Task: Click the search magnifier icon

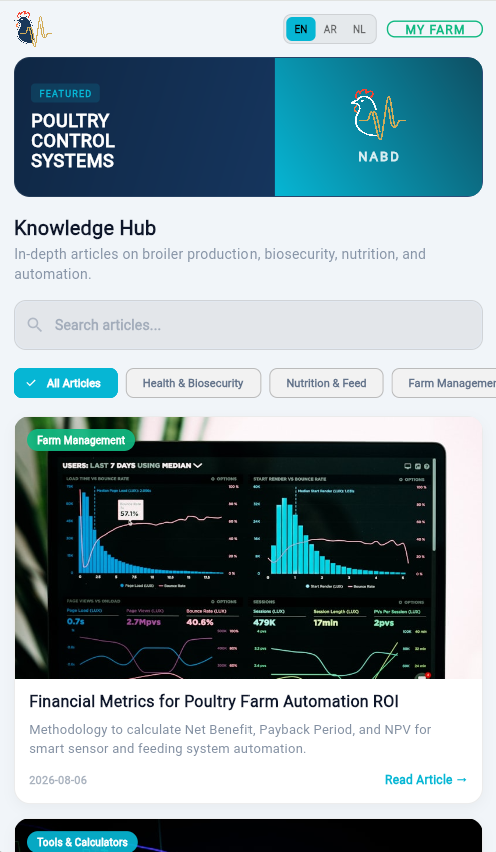Action: (34, 325)
